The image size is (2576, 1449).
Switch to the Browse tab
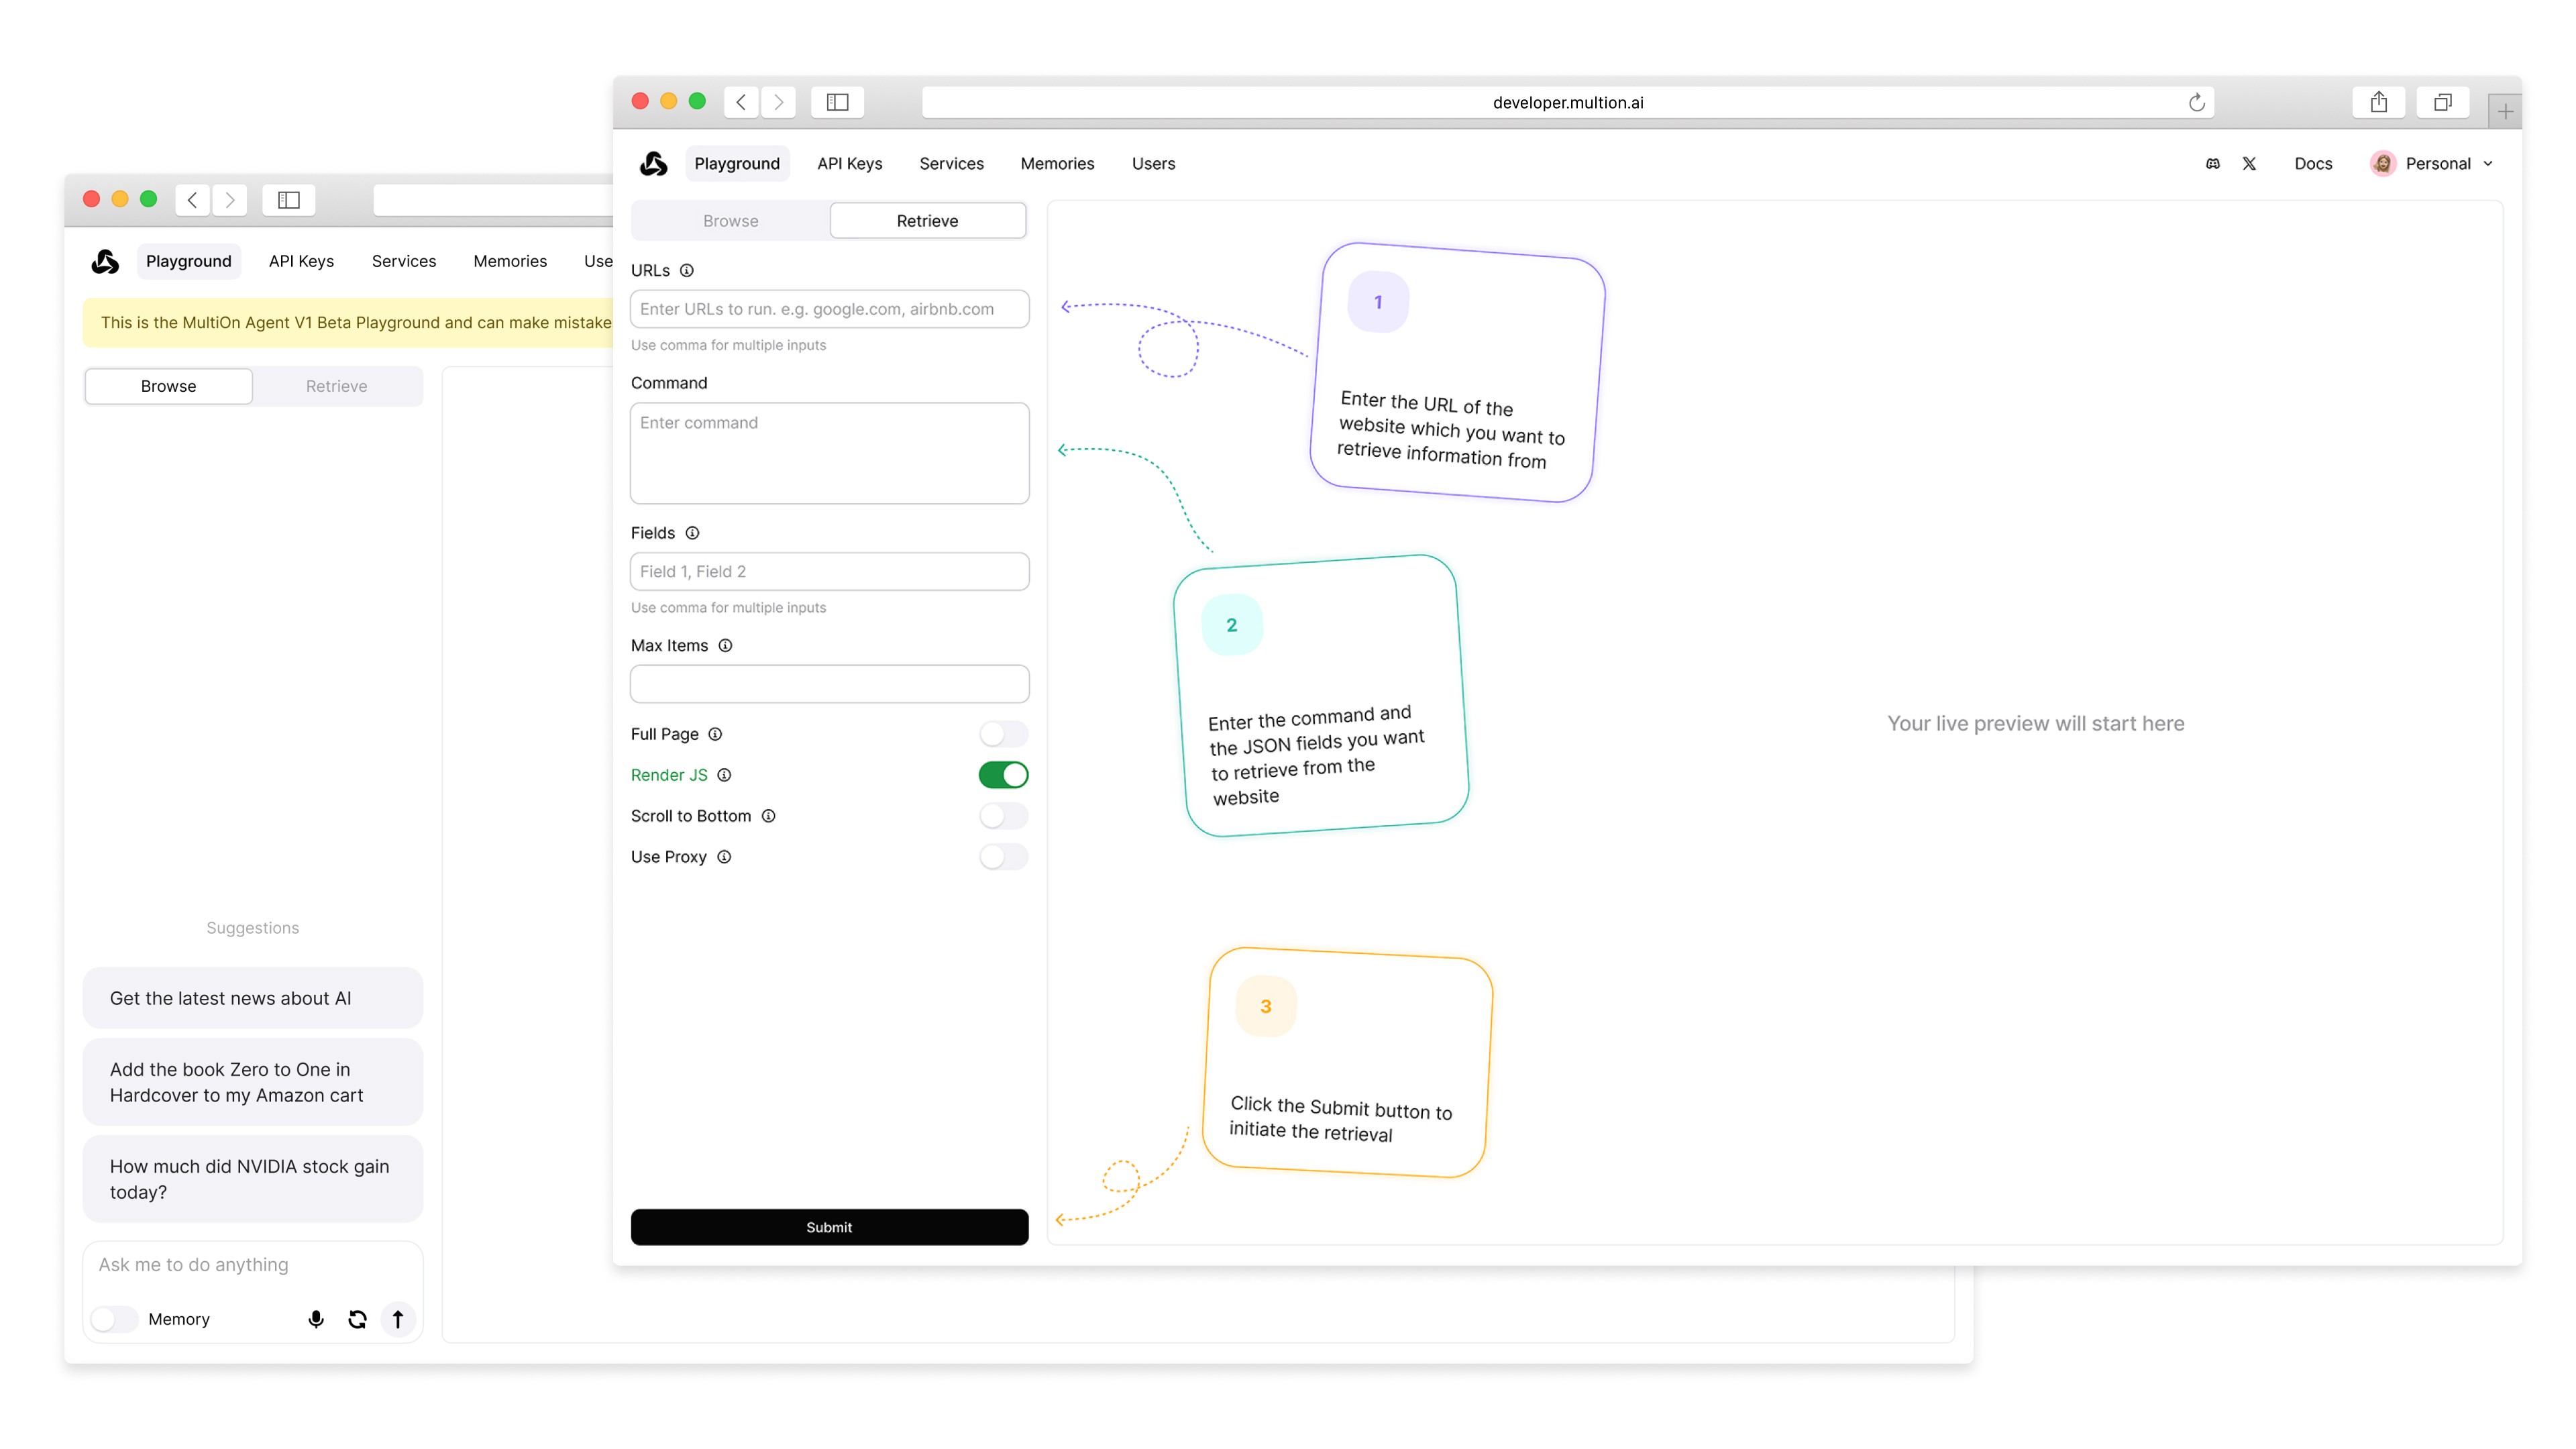[x=730, y=220]
